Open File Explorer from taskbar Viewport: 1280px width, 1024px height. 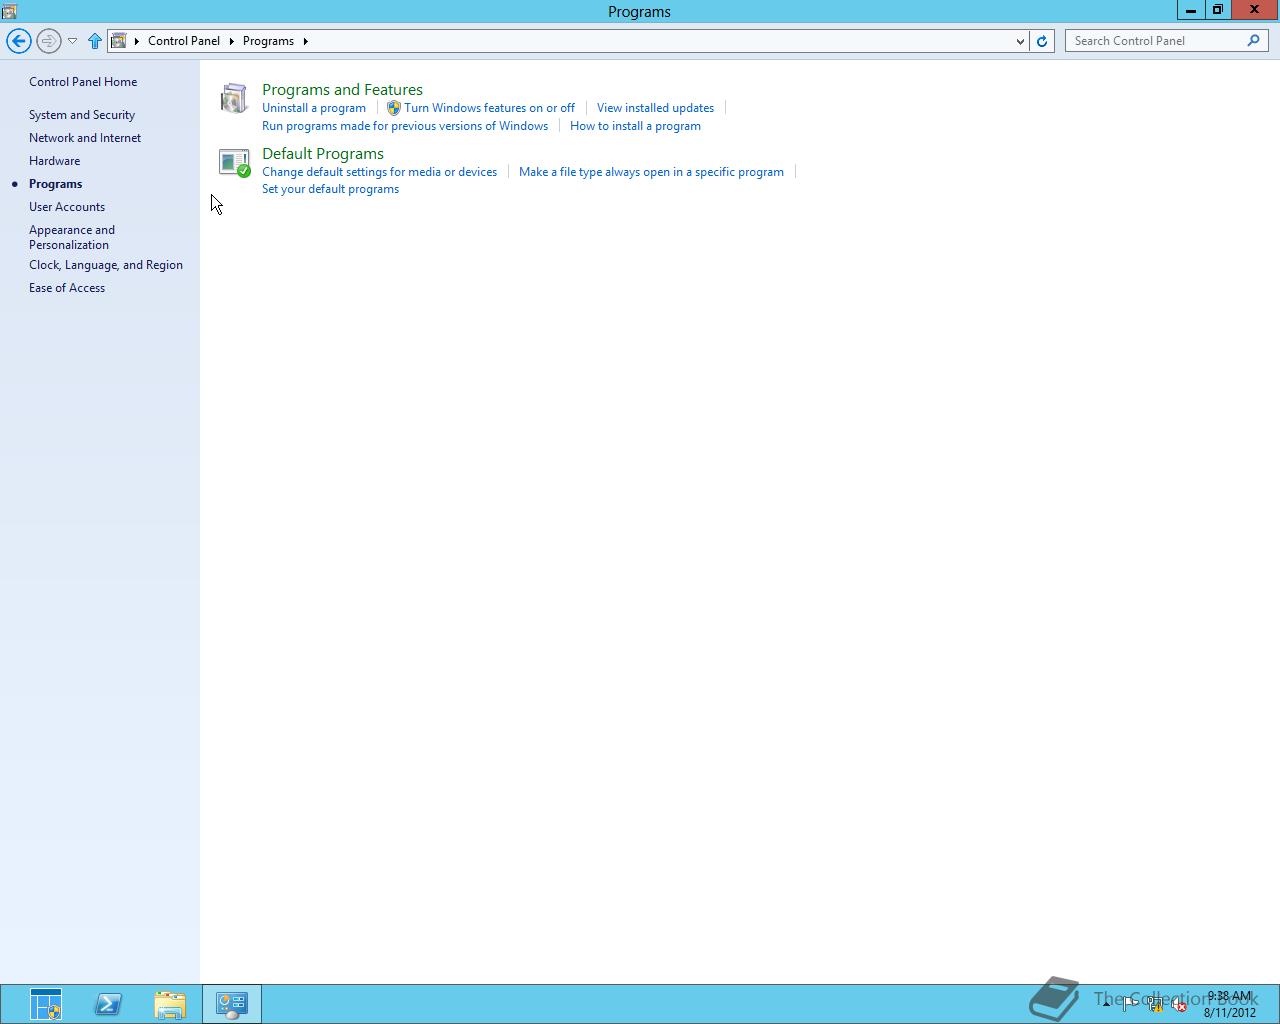(x=170, y=1004)
